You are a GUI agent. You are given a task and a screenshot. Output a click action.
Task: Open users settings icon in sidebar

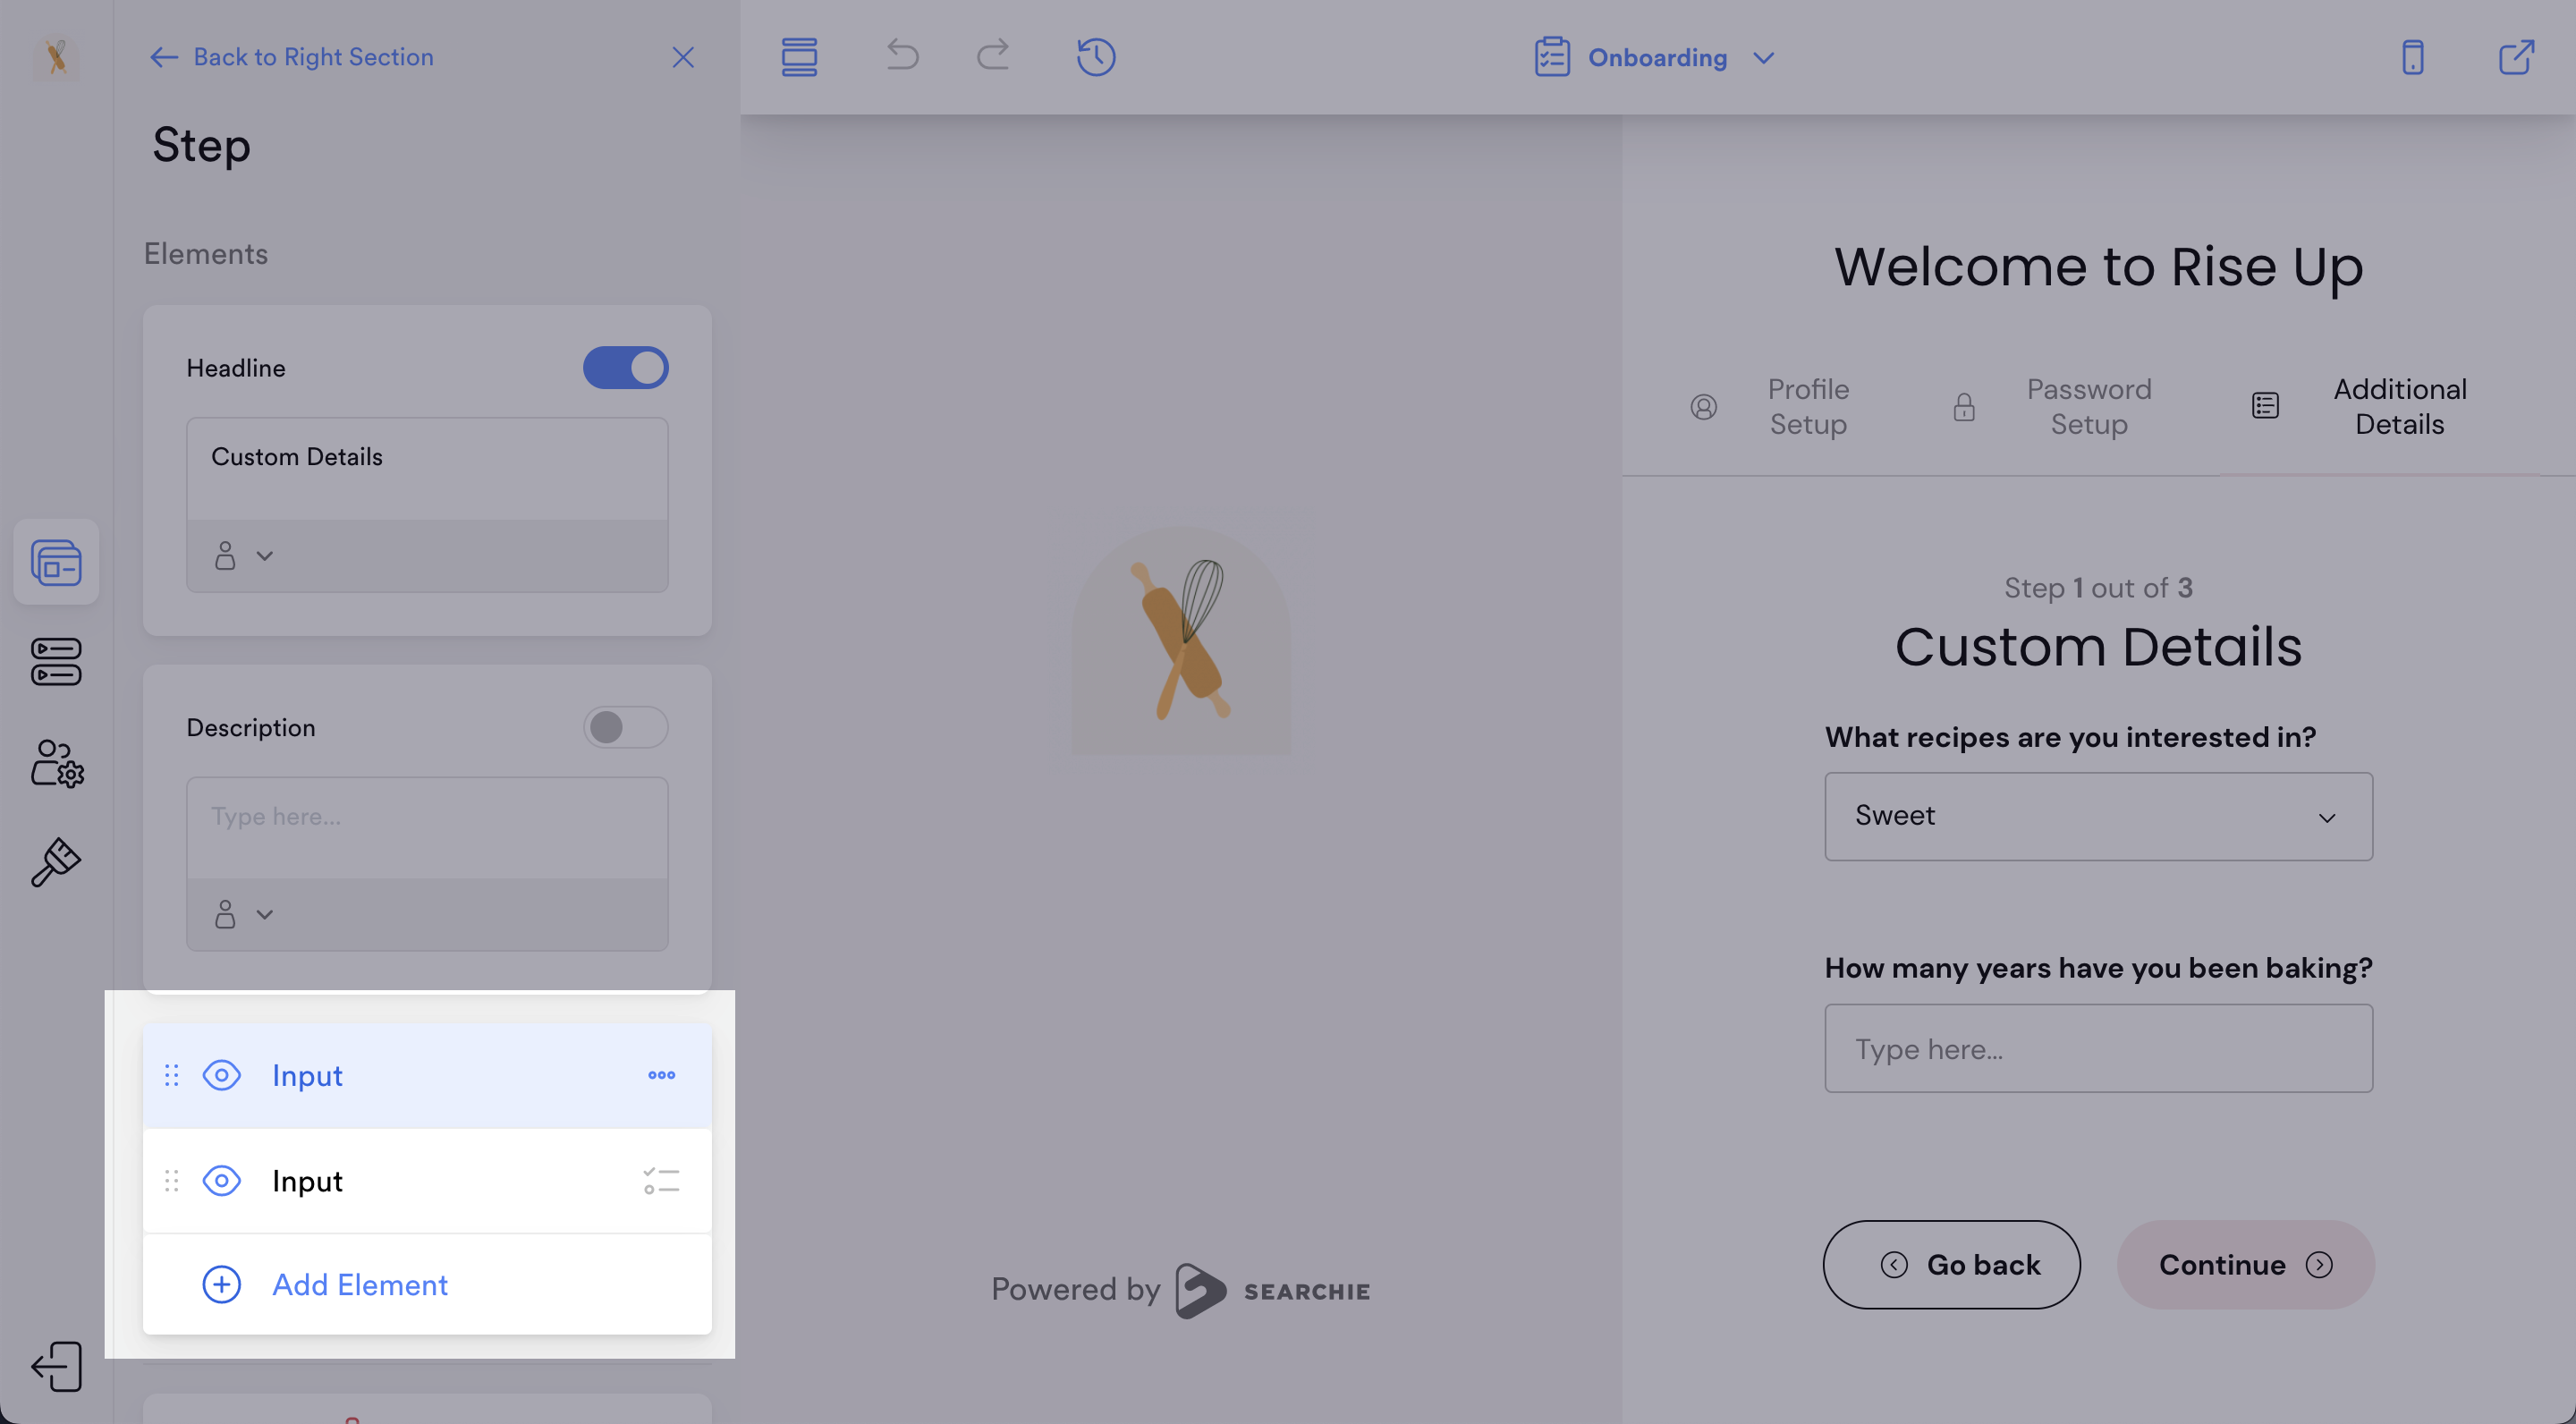pyautogui.click(x=56, y=764)
